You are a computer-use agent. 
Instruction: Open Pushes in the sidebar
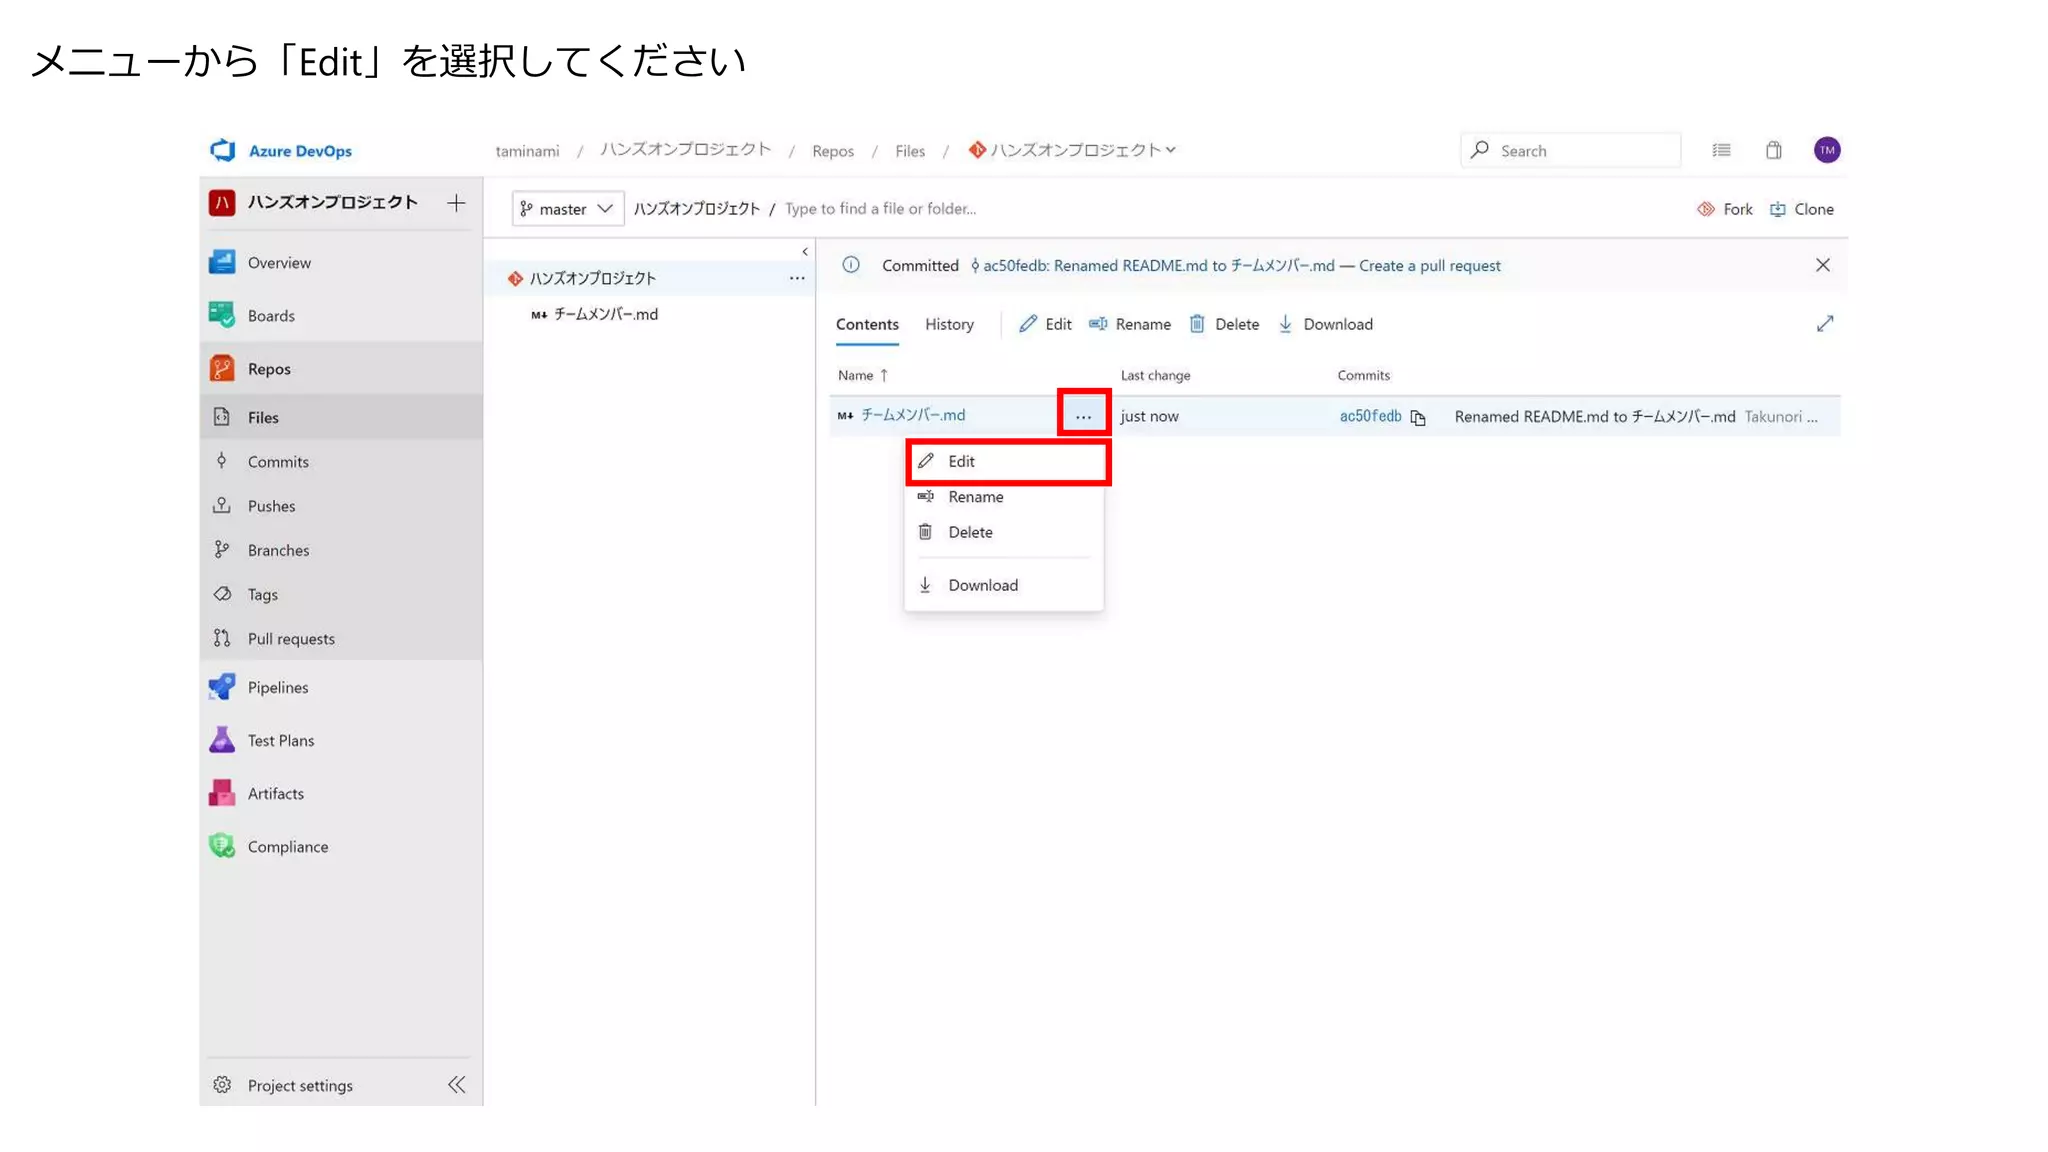pos(341,506)
